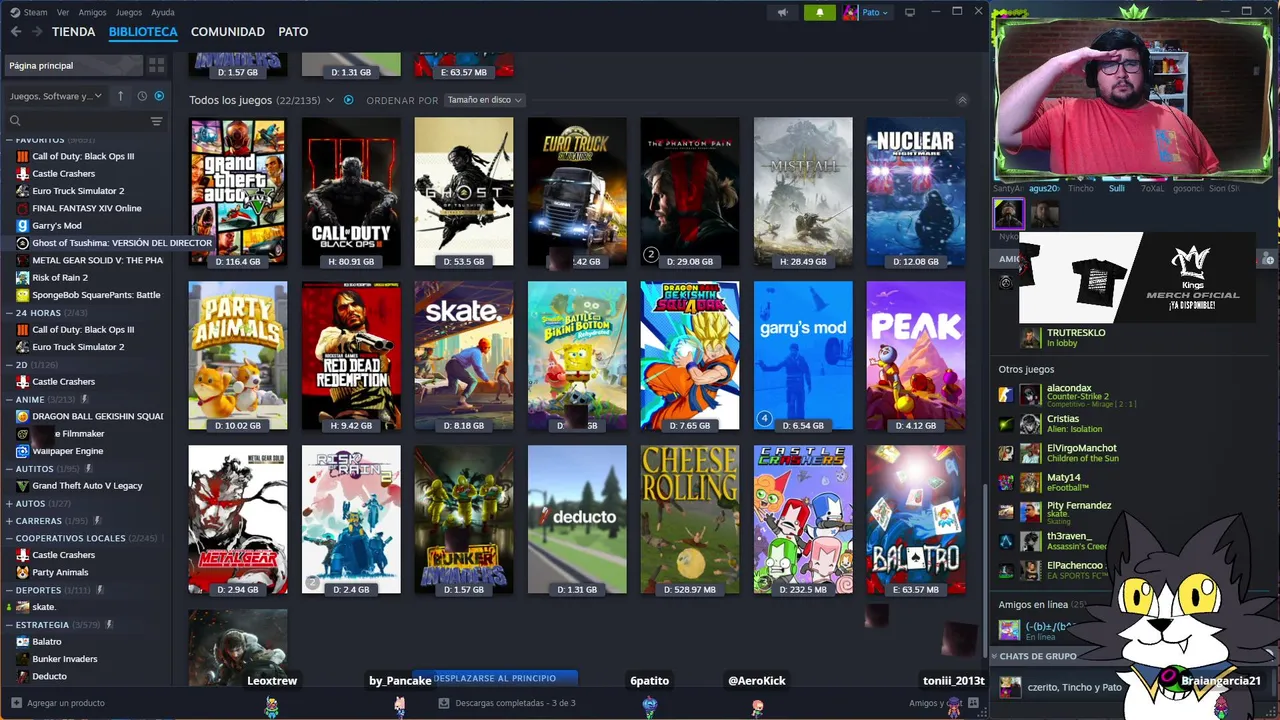The image size is (1280, 720).
Task: Collapse the 2D category
Action: (x=10, y=365)
